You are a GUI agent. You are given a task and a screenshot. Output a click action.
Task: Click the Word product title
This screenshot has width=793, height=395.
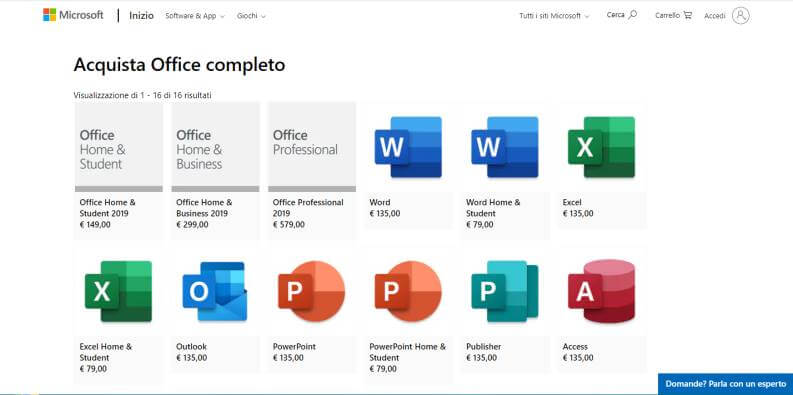[380, 202]
